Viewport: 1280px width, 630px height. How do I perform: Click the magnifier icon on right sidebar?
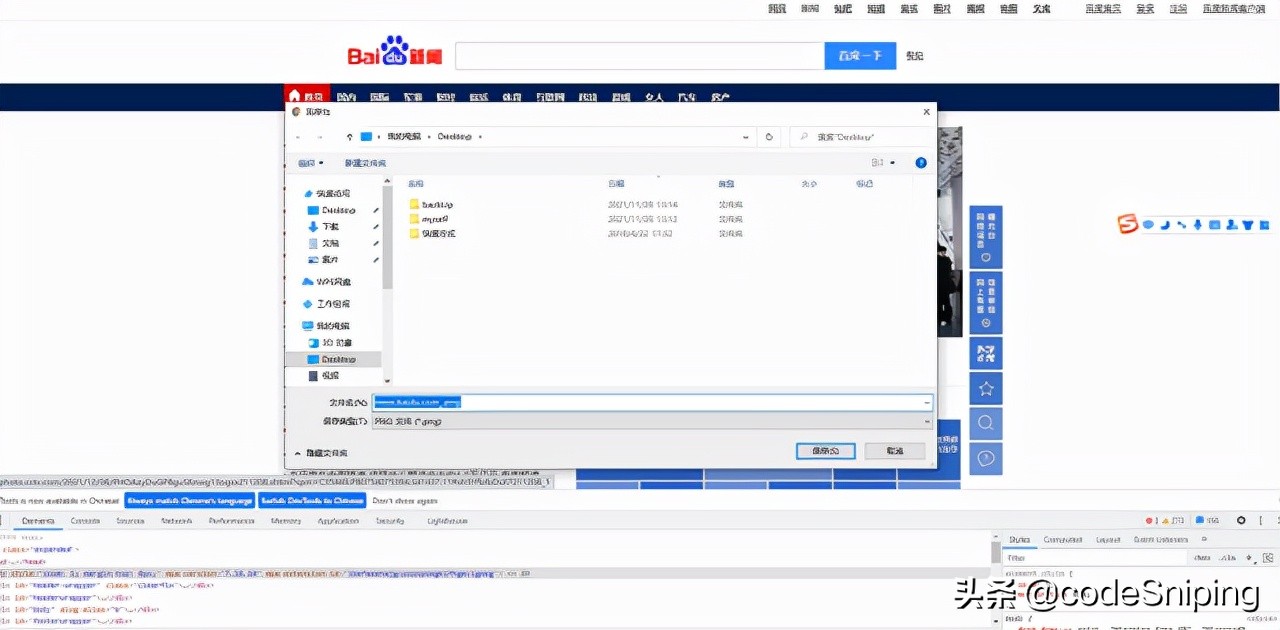pos(986,423)
